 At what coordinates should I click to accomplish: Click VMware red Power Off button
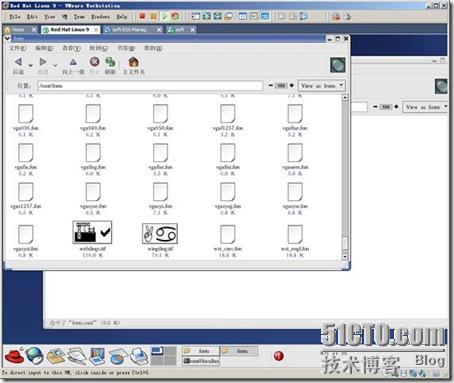(142, 16)
